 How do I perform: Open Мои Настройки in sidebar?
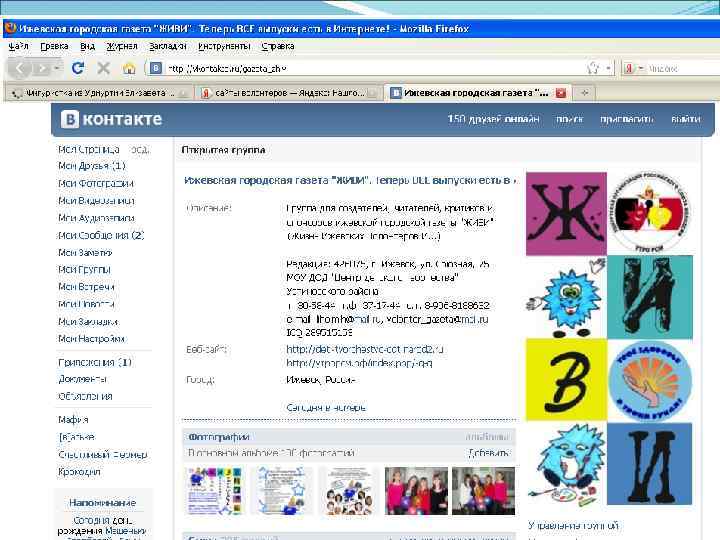(91, 338)
